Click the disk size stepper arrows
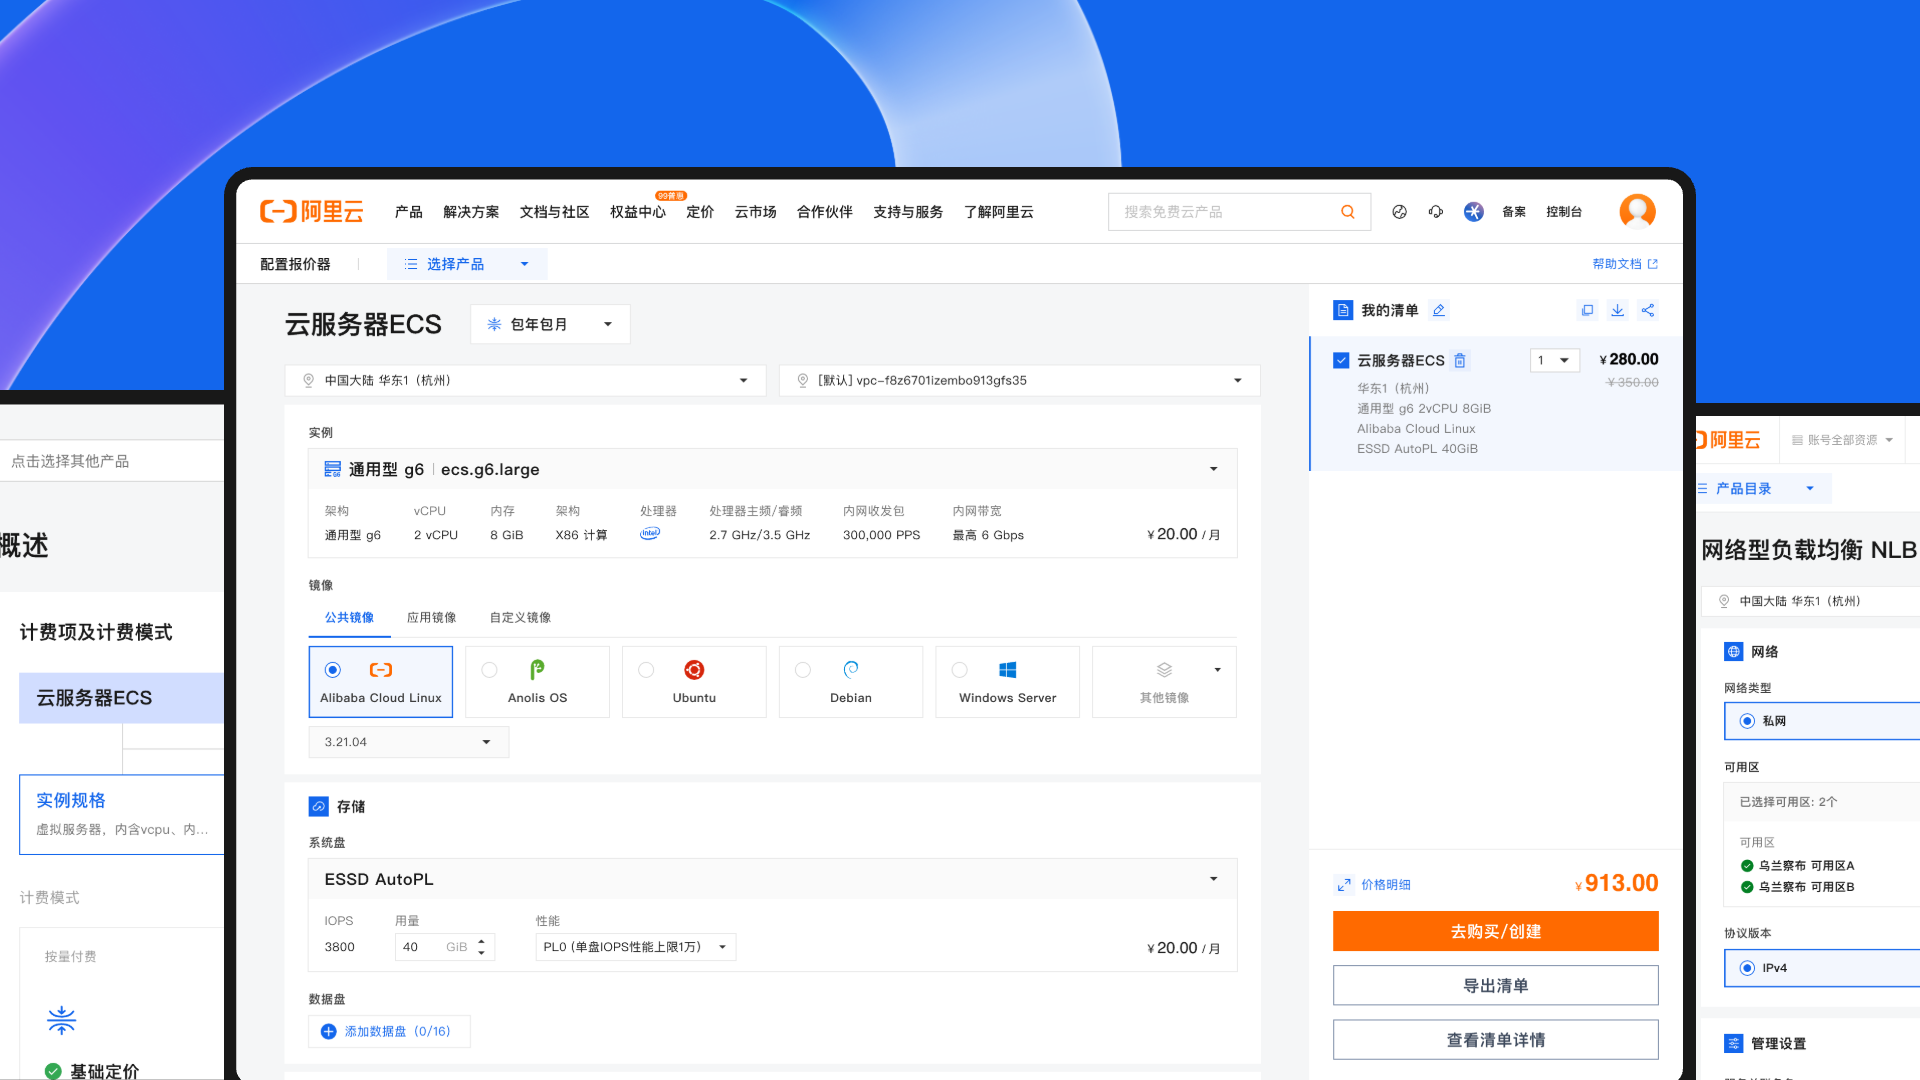 point(482,947)
